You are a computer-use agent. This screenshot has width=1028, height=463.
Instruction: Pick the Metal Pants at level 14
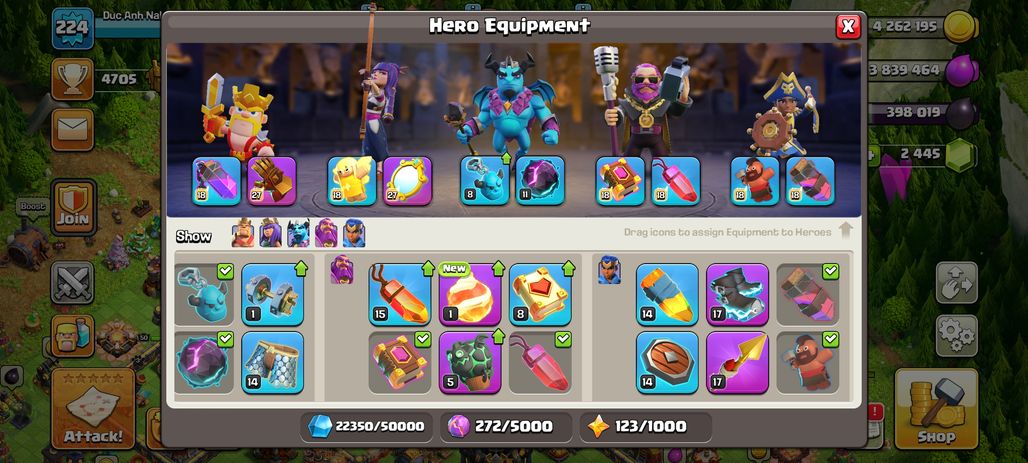coord(273,362)
